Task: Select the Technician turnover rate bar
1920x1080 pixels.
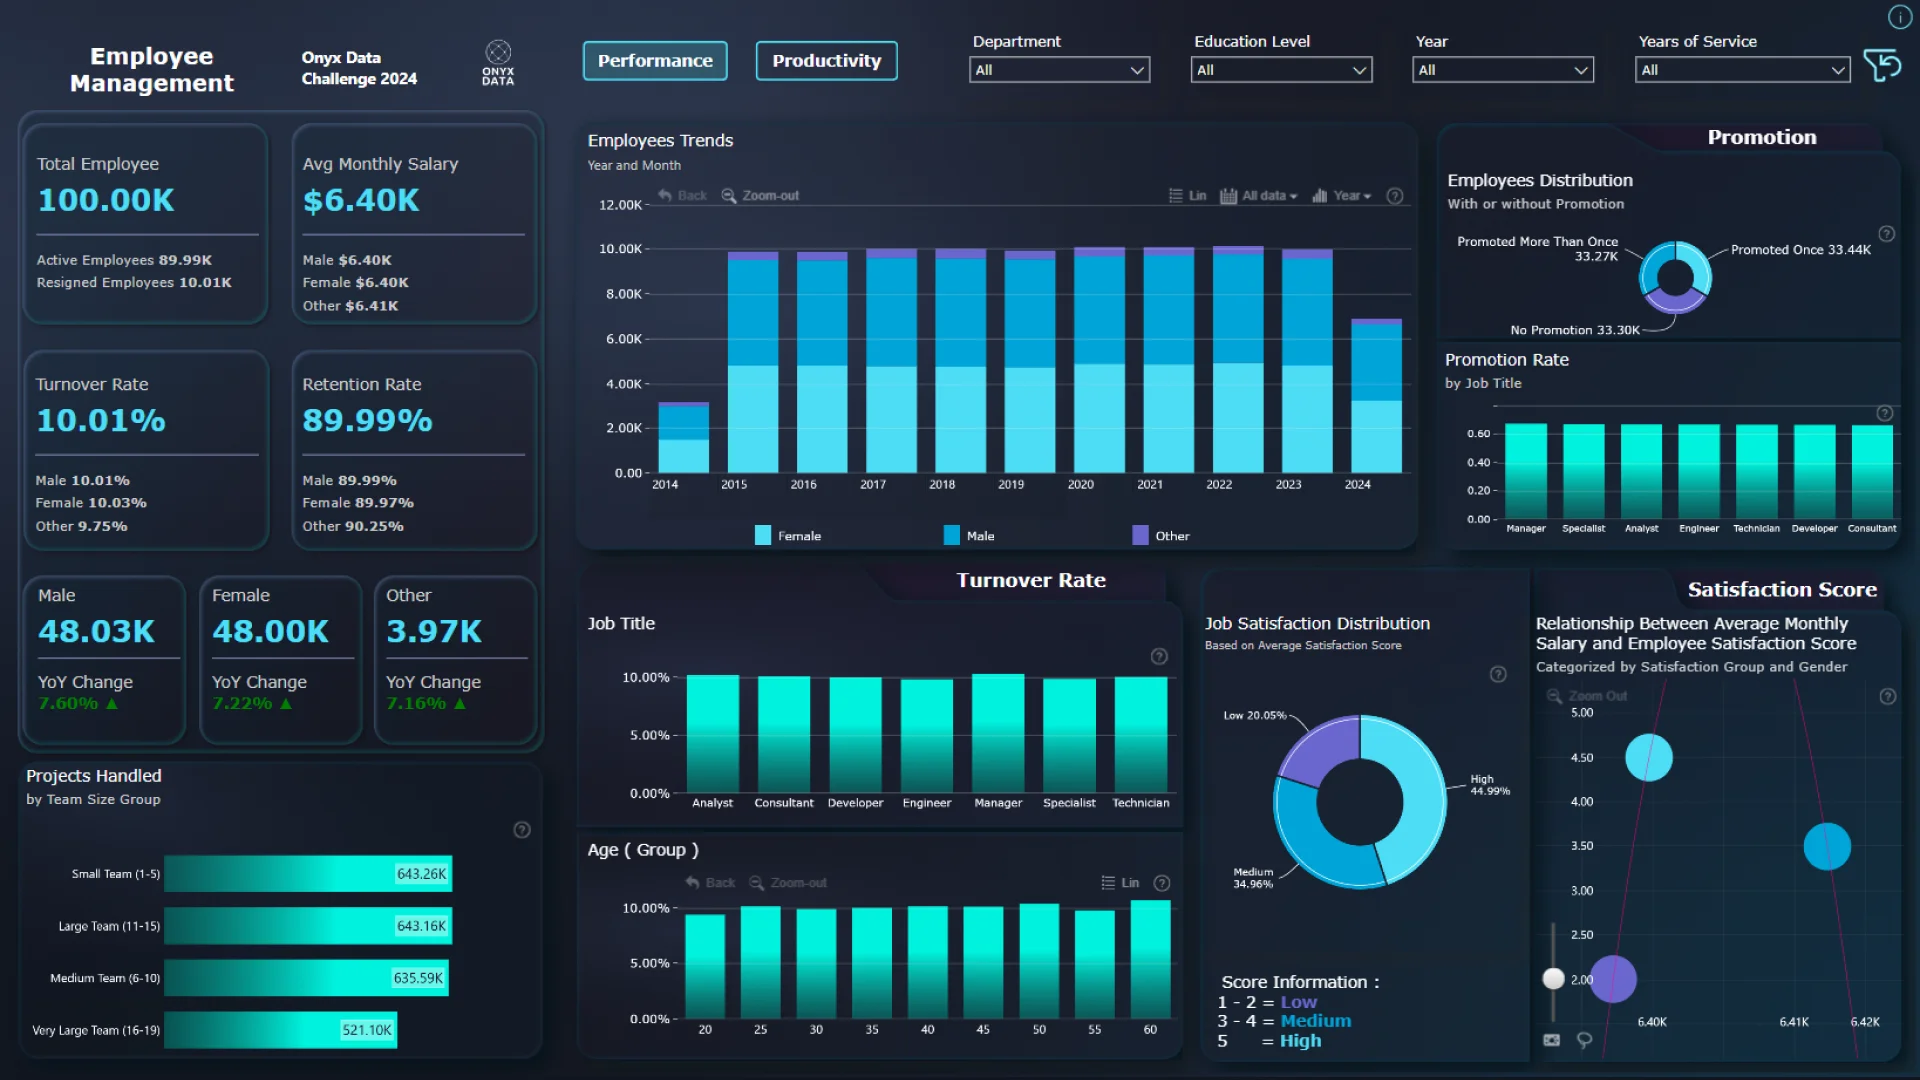Action: pyautogui.click(x=1141, y=735)
